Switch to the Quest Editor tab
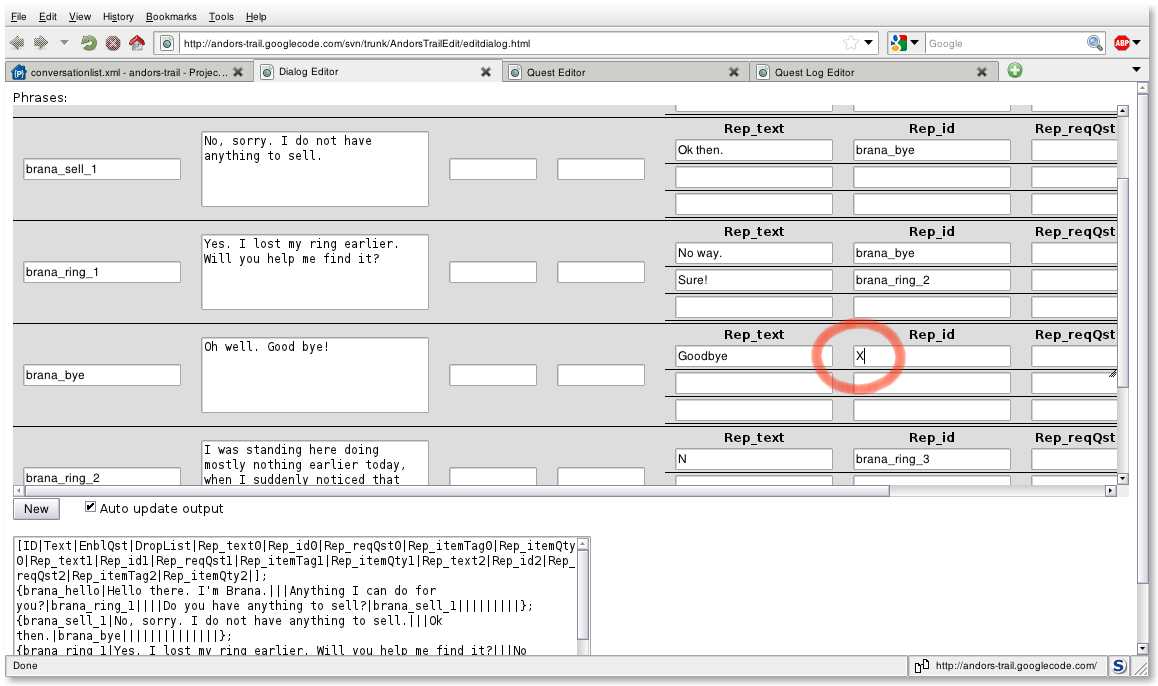This screenshot has height=686, width=1158. coord(620,72)
